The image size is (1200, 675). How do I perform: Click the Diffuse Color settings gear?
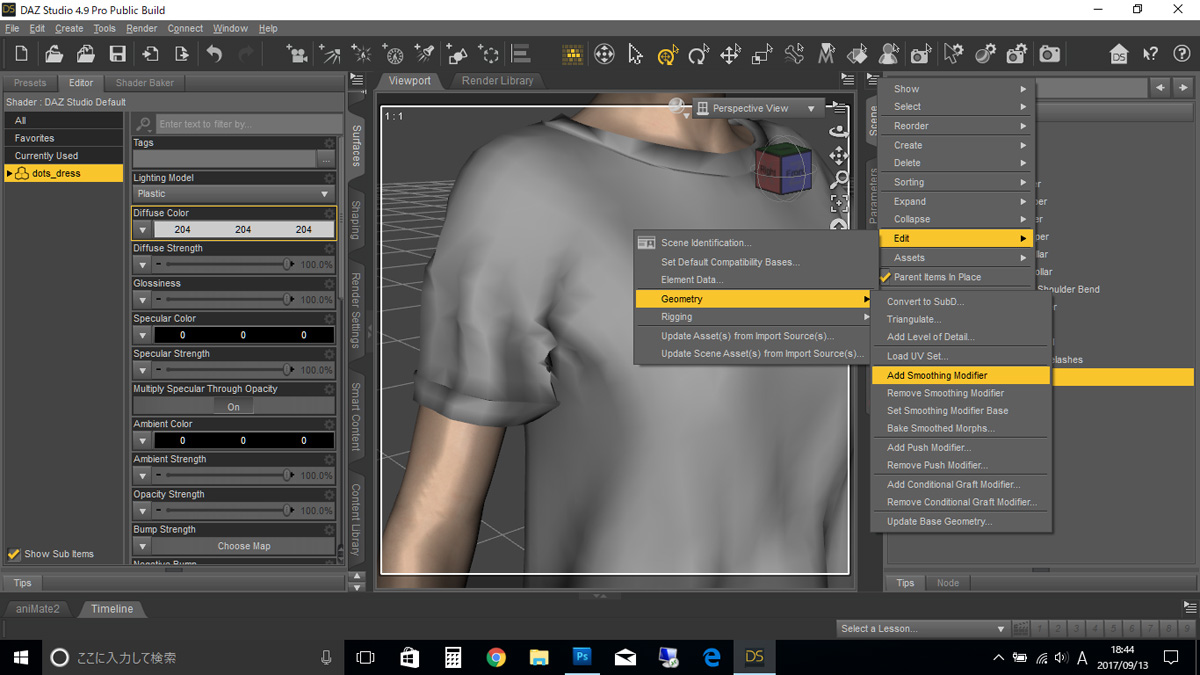(329, 213)
